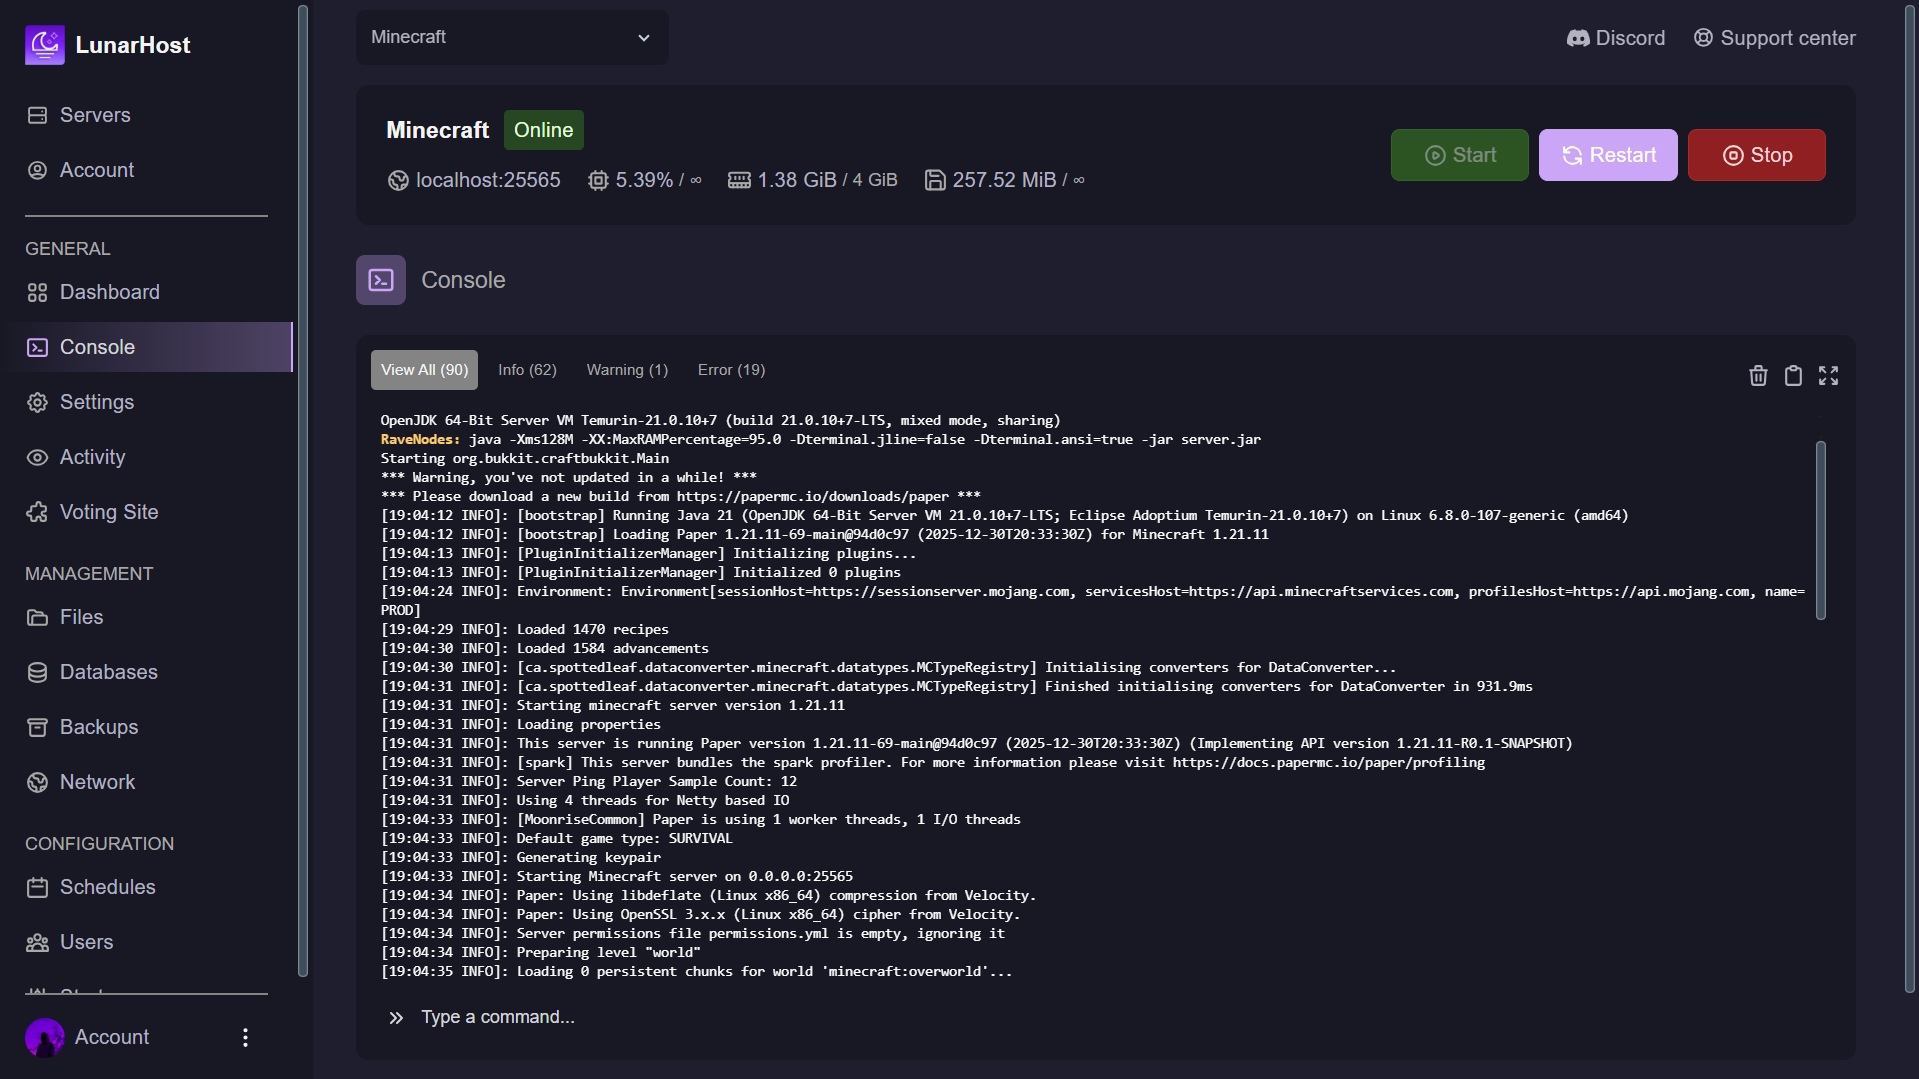The height and width of the screenshot is (1079, 1919).
Task: Open the account options three-dot menu
Action: [245, 1037]
